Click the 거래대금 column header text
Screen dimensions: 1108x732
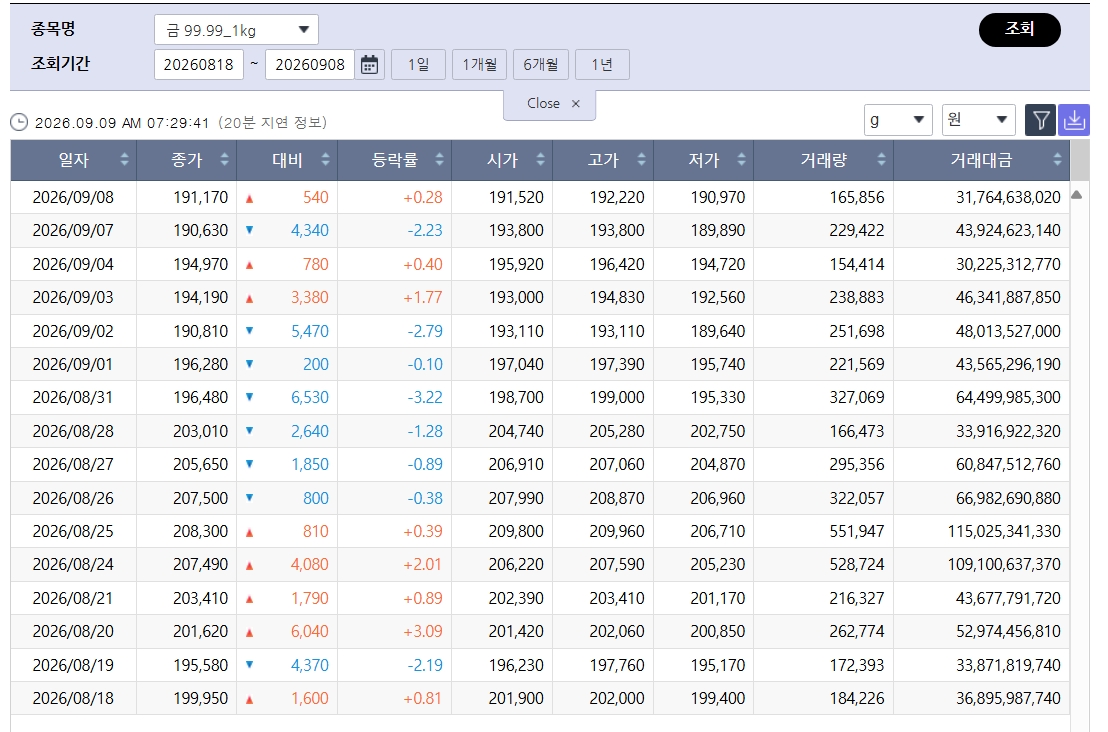tap(981, 160)
